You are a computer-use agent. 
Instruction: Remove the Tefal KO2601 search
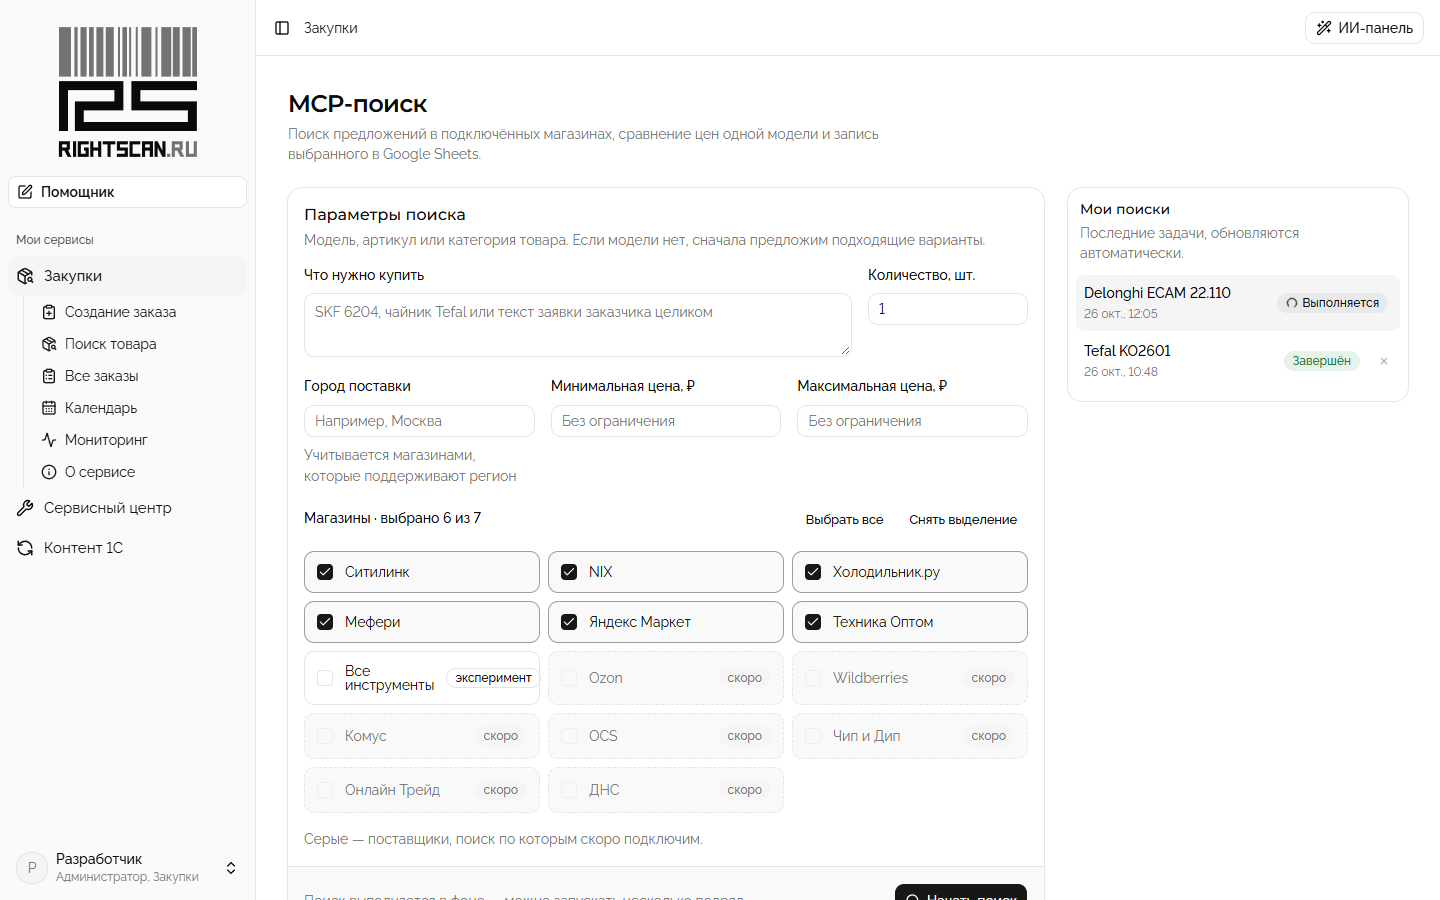[1384, 361]
